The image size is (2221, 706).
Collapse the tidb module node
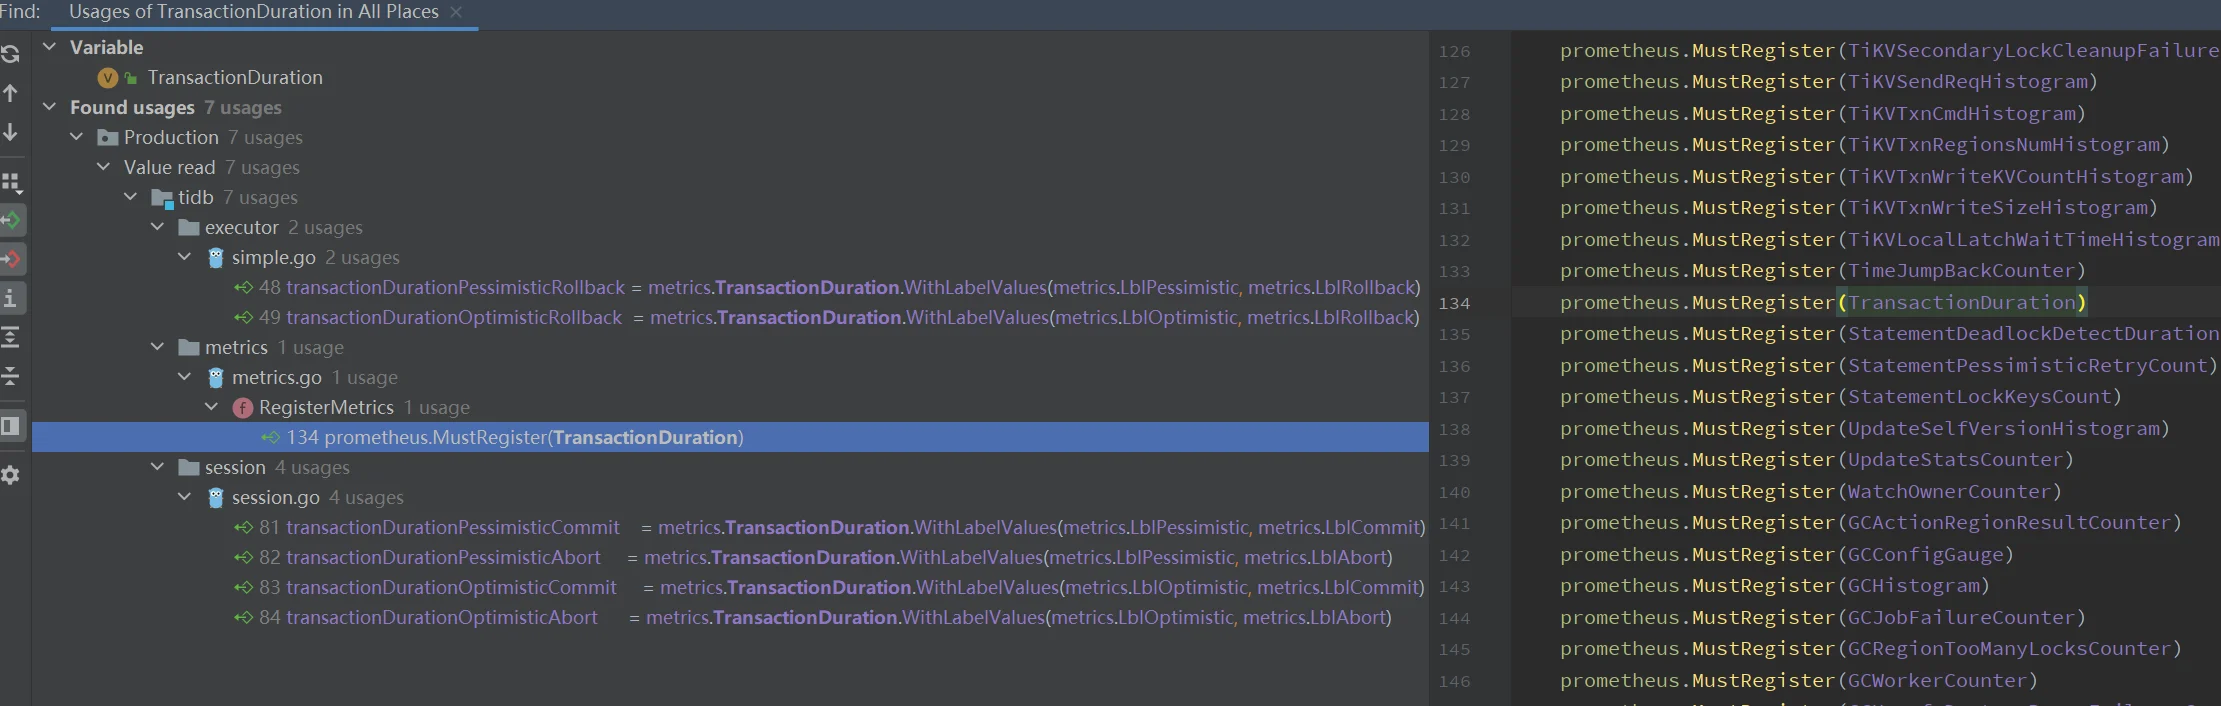click(130, 196)
